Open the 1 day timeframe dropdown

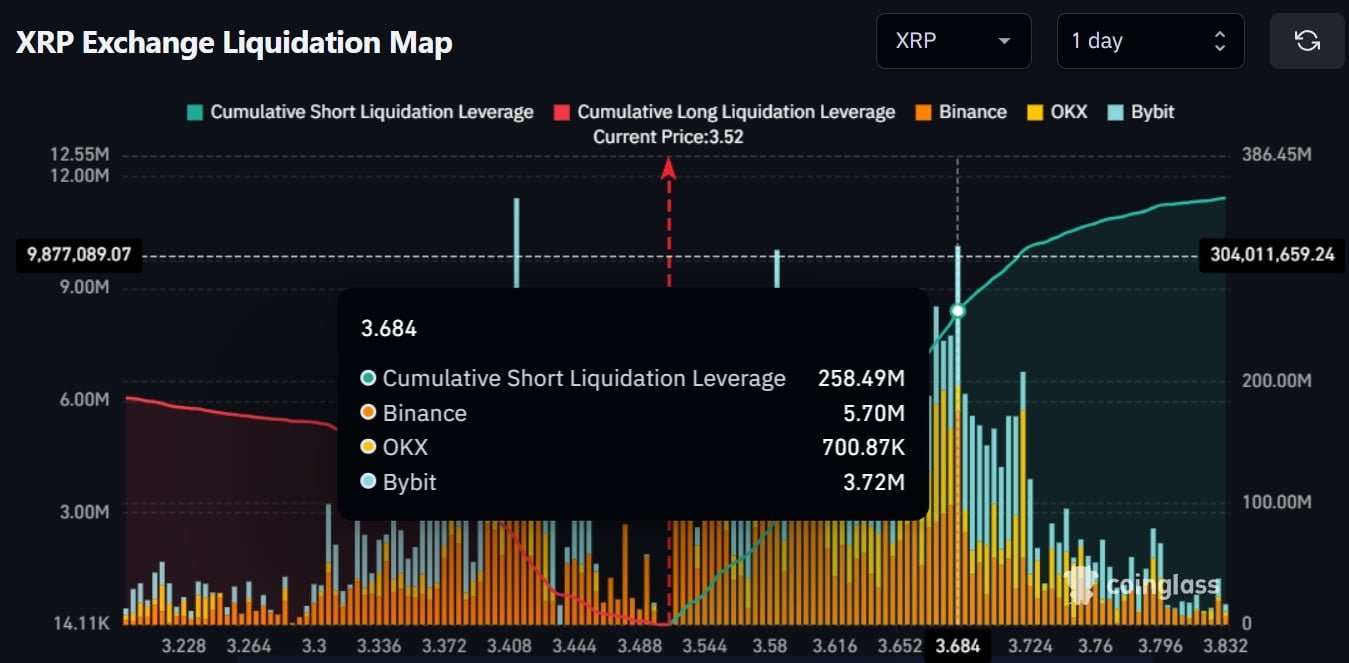(x=1150, y=41)
